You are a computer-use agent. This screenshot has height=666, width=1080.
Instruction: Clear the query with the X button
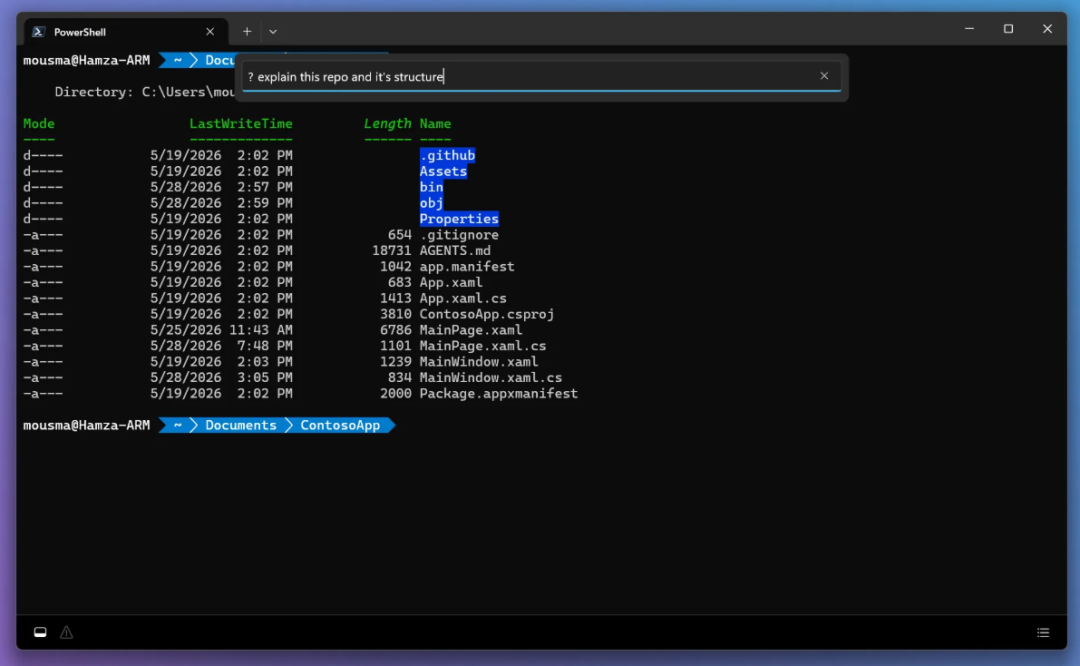point(824,76)
